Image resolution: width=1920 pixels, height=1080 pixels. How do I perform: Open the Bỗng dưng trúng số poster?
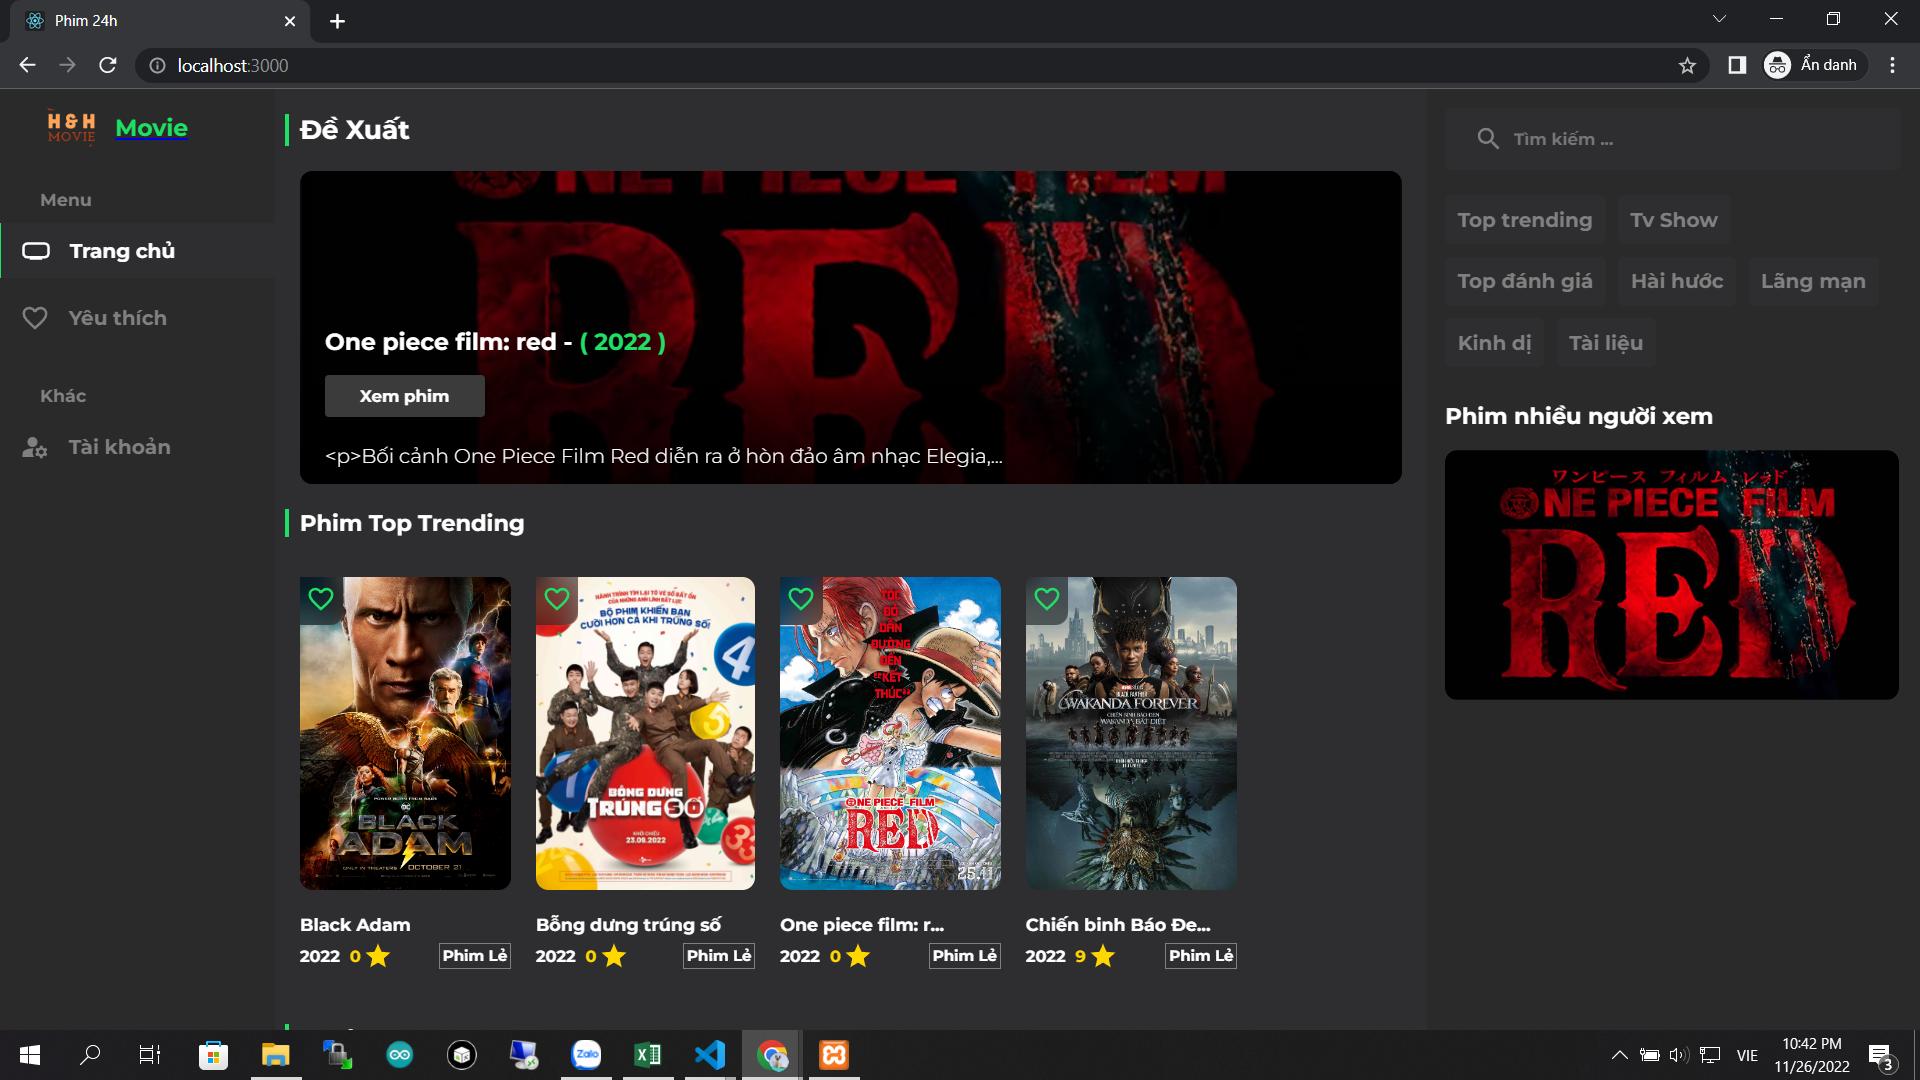[x=645, y=733]
